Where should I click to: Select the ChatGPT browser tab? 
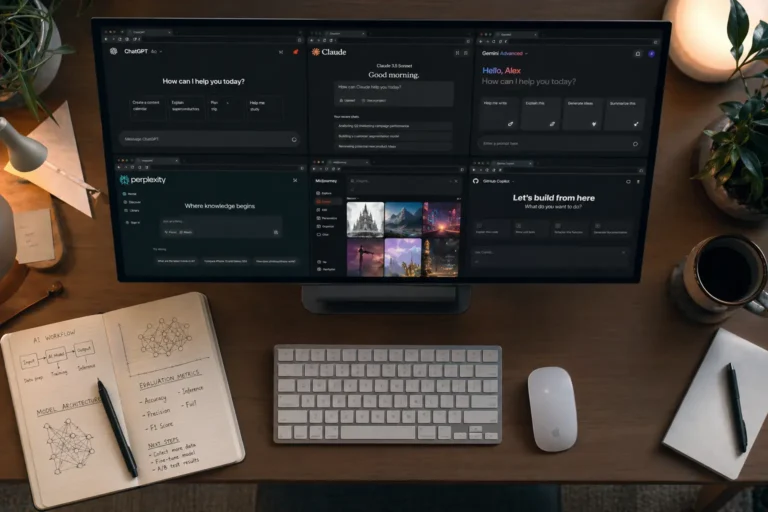click(151, 32)
